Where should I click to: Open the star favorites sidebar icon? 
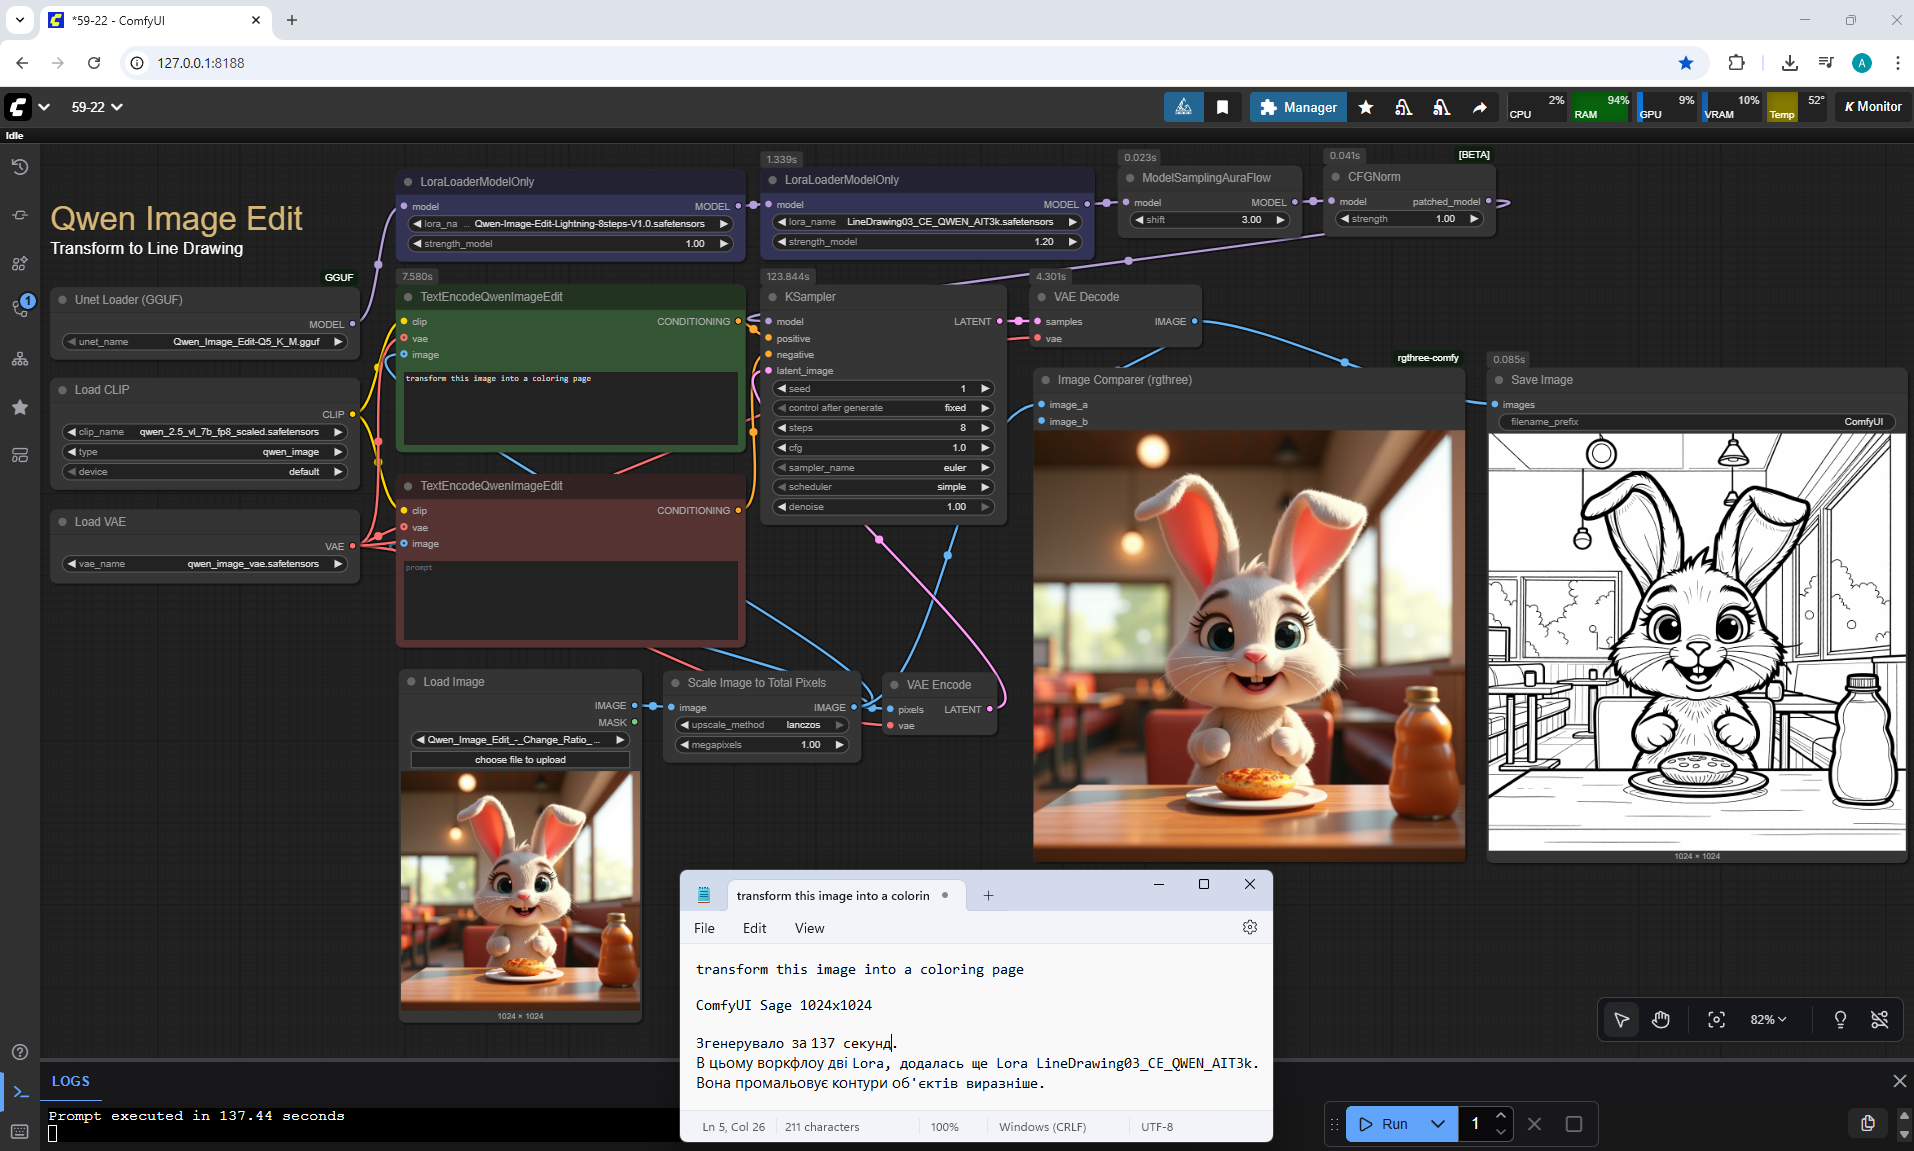(19, 407)
